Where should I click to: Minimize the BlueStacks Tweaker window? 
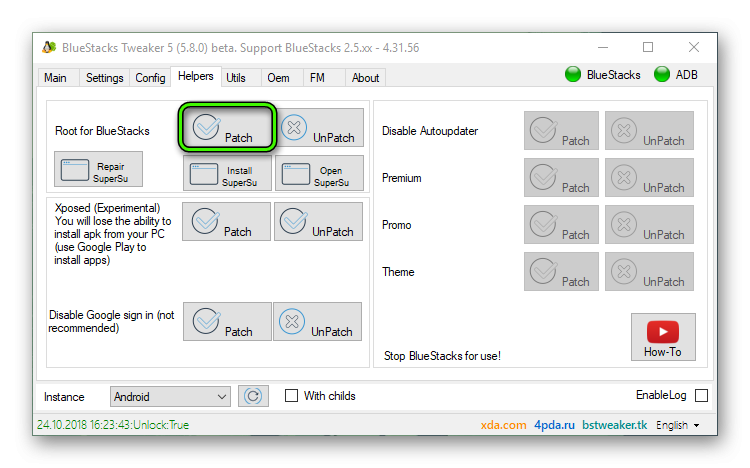(x=603, y=47)
